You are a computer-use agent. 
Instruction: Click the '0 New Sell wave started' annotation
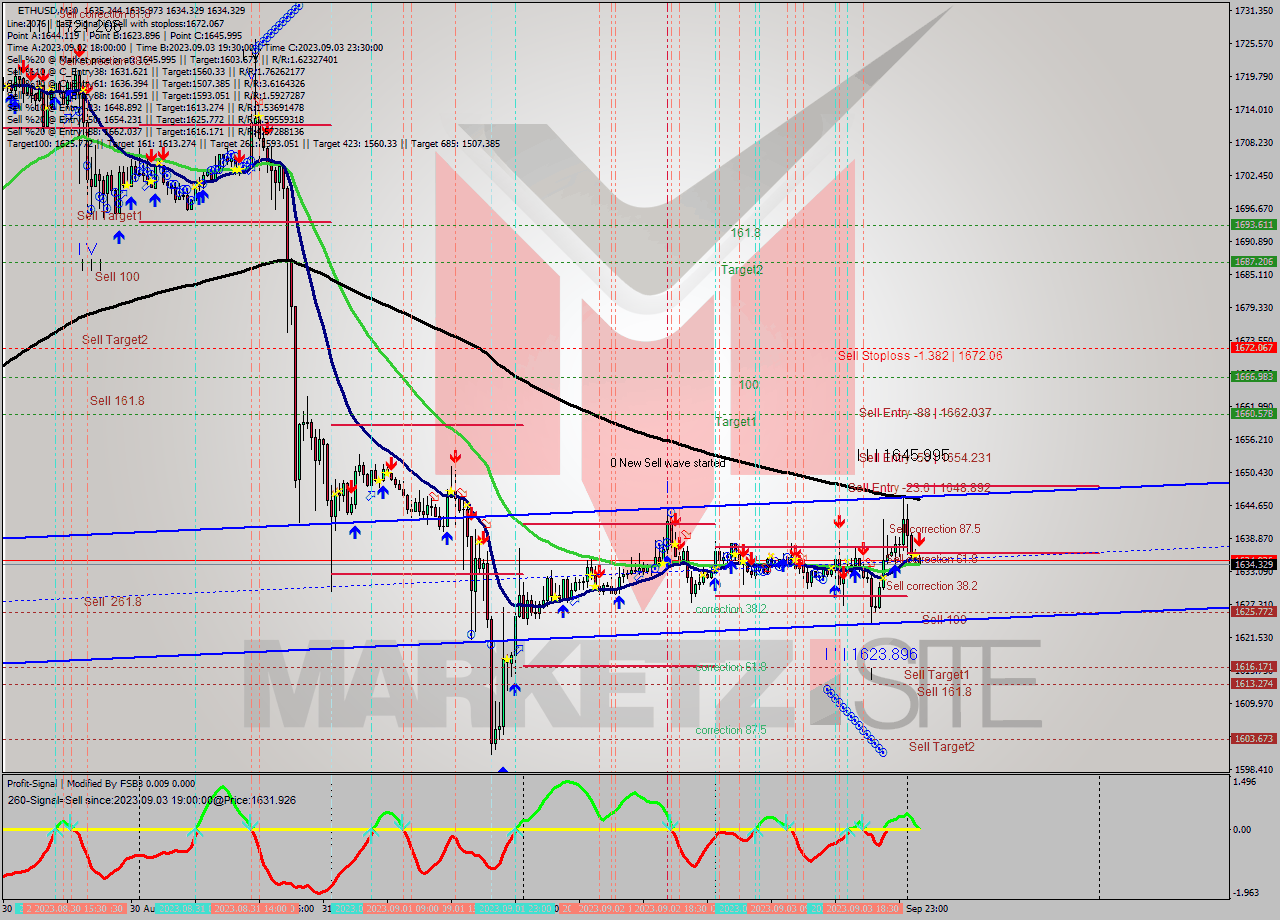[668, 463]
